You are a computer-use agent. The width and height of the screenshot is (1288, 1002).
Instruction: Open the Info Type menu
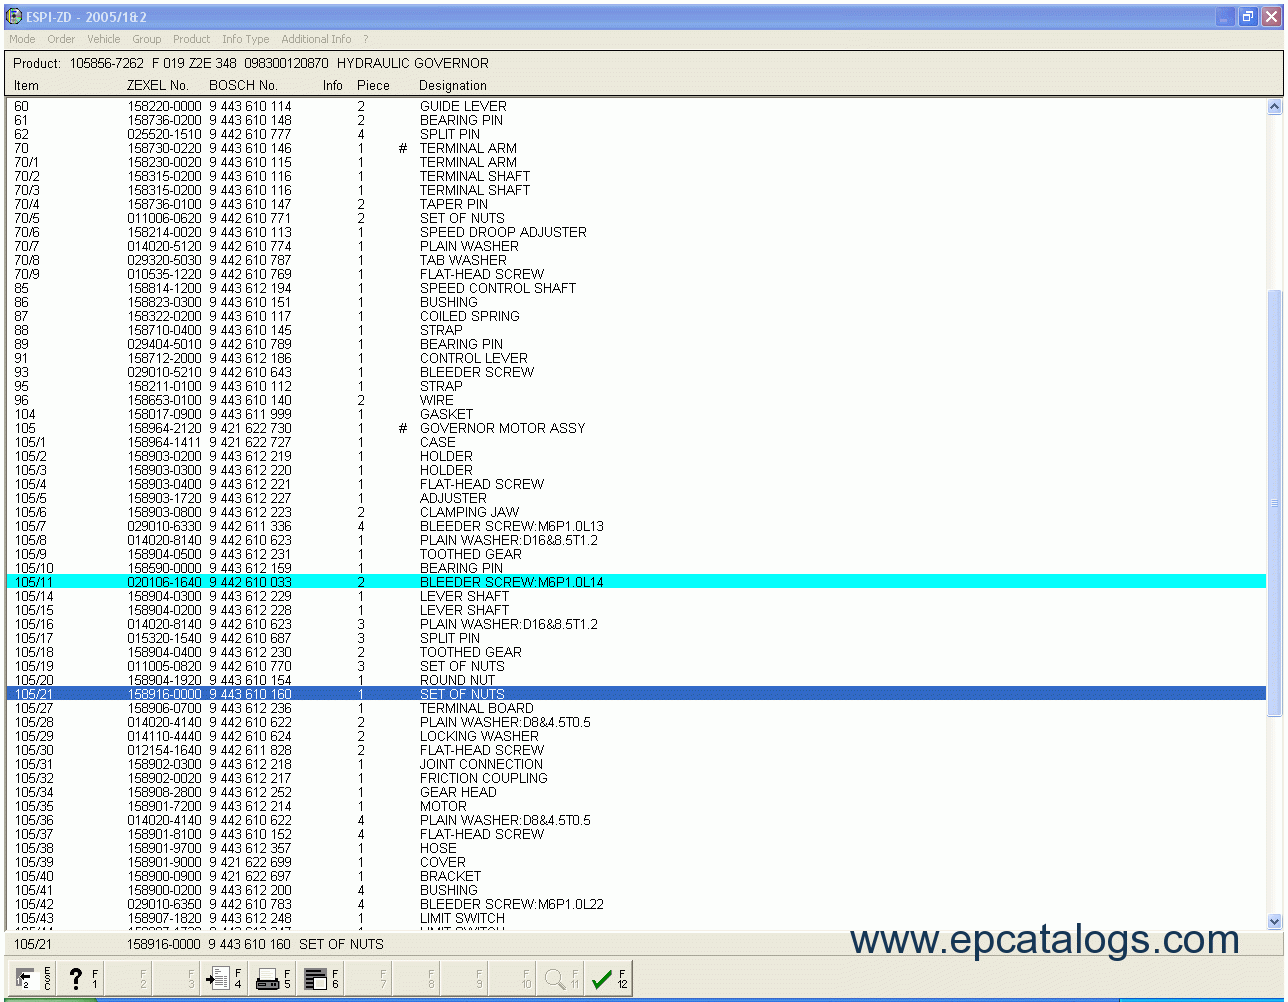(x=245, y=39)
